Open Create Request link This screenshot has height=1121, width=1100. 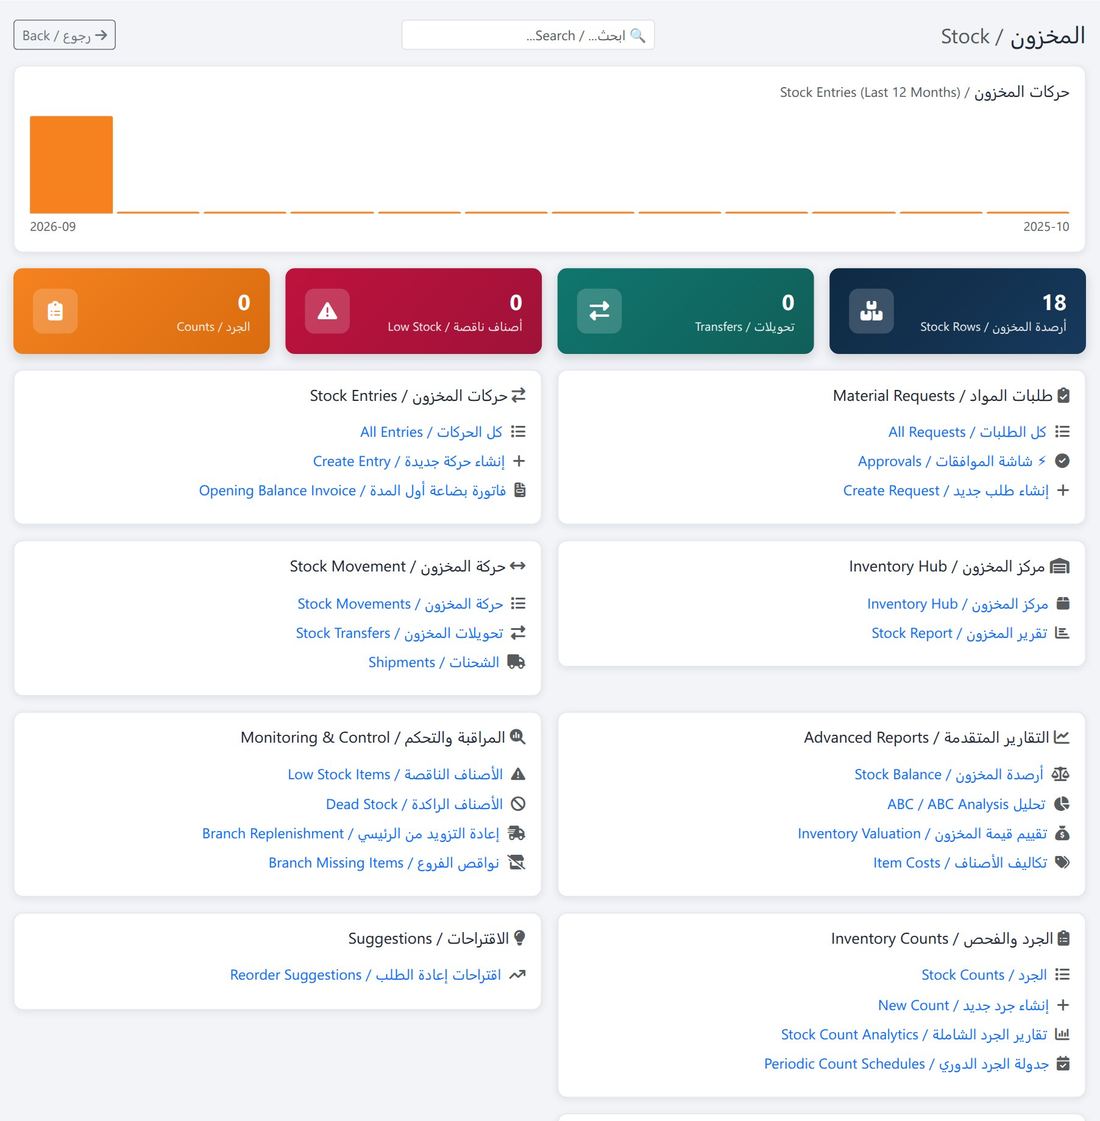click(x=946, y=490)
